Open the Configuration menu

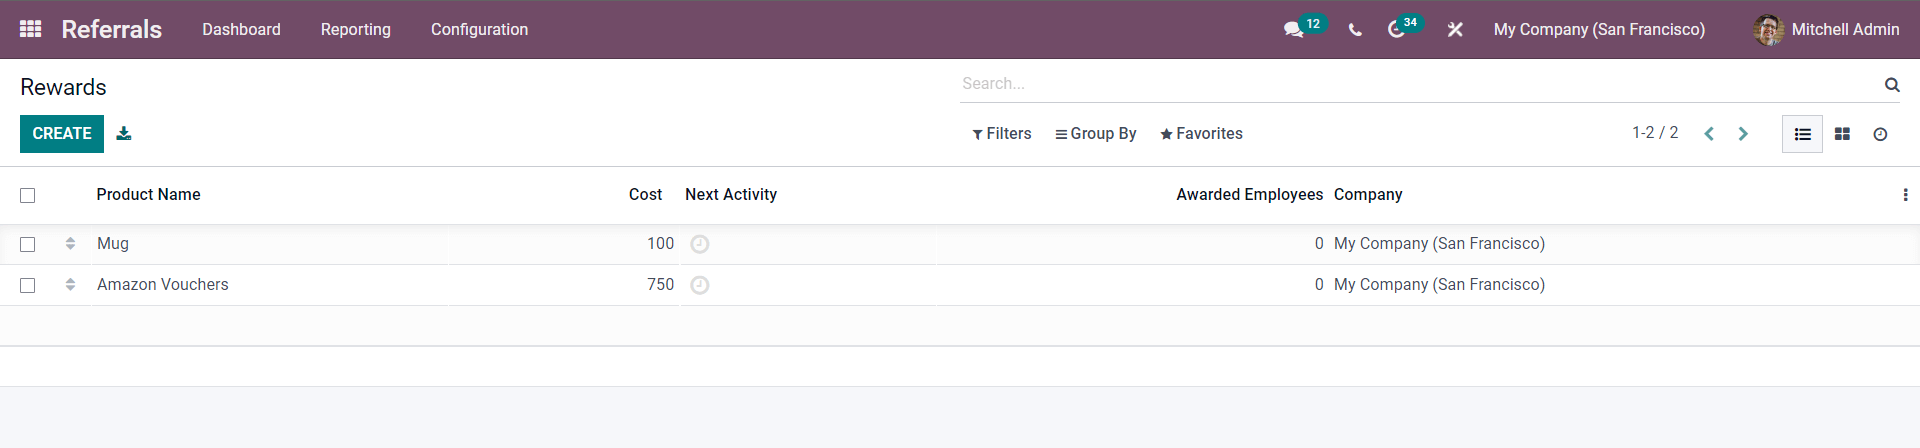[479, 29]
